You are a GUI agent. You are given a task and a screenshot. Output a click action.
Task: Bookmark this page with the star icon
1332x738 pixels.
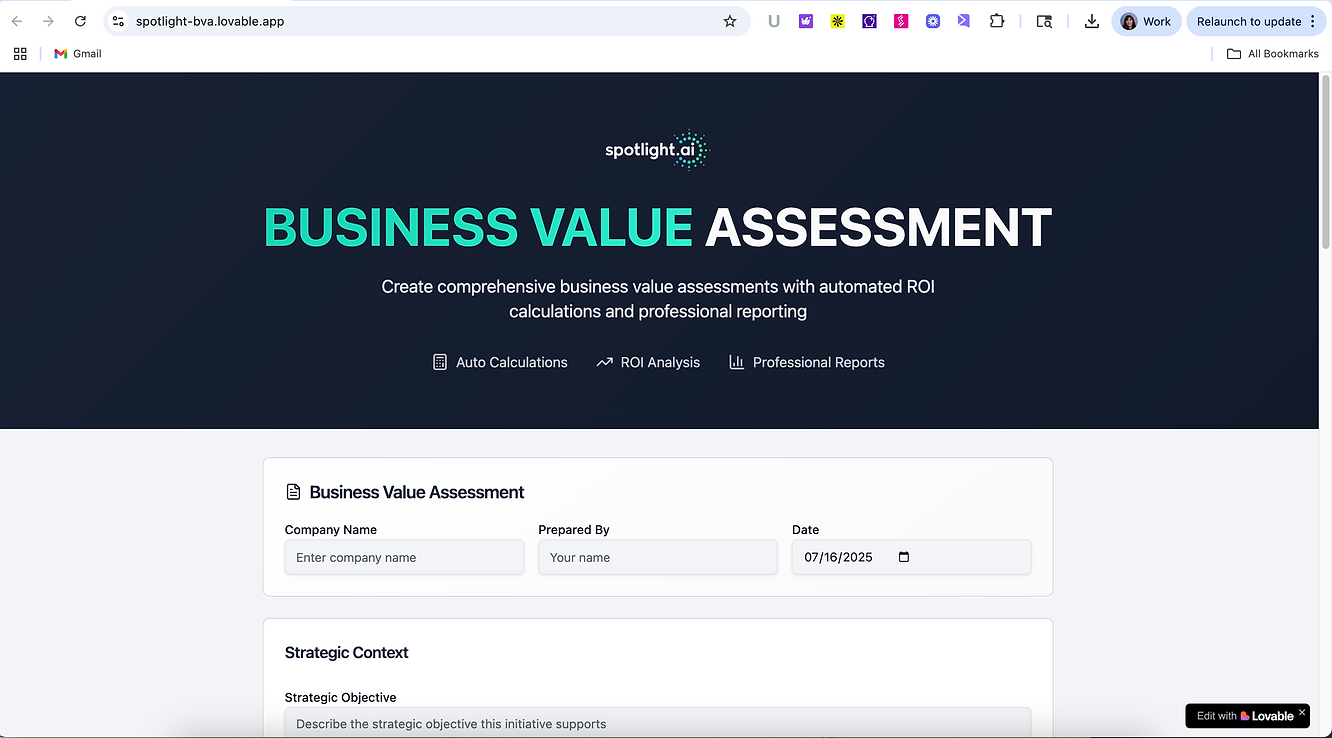[730, 21]
